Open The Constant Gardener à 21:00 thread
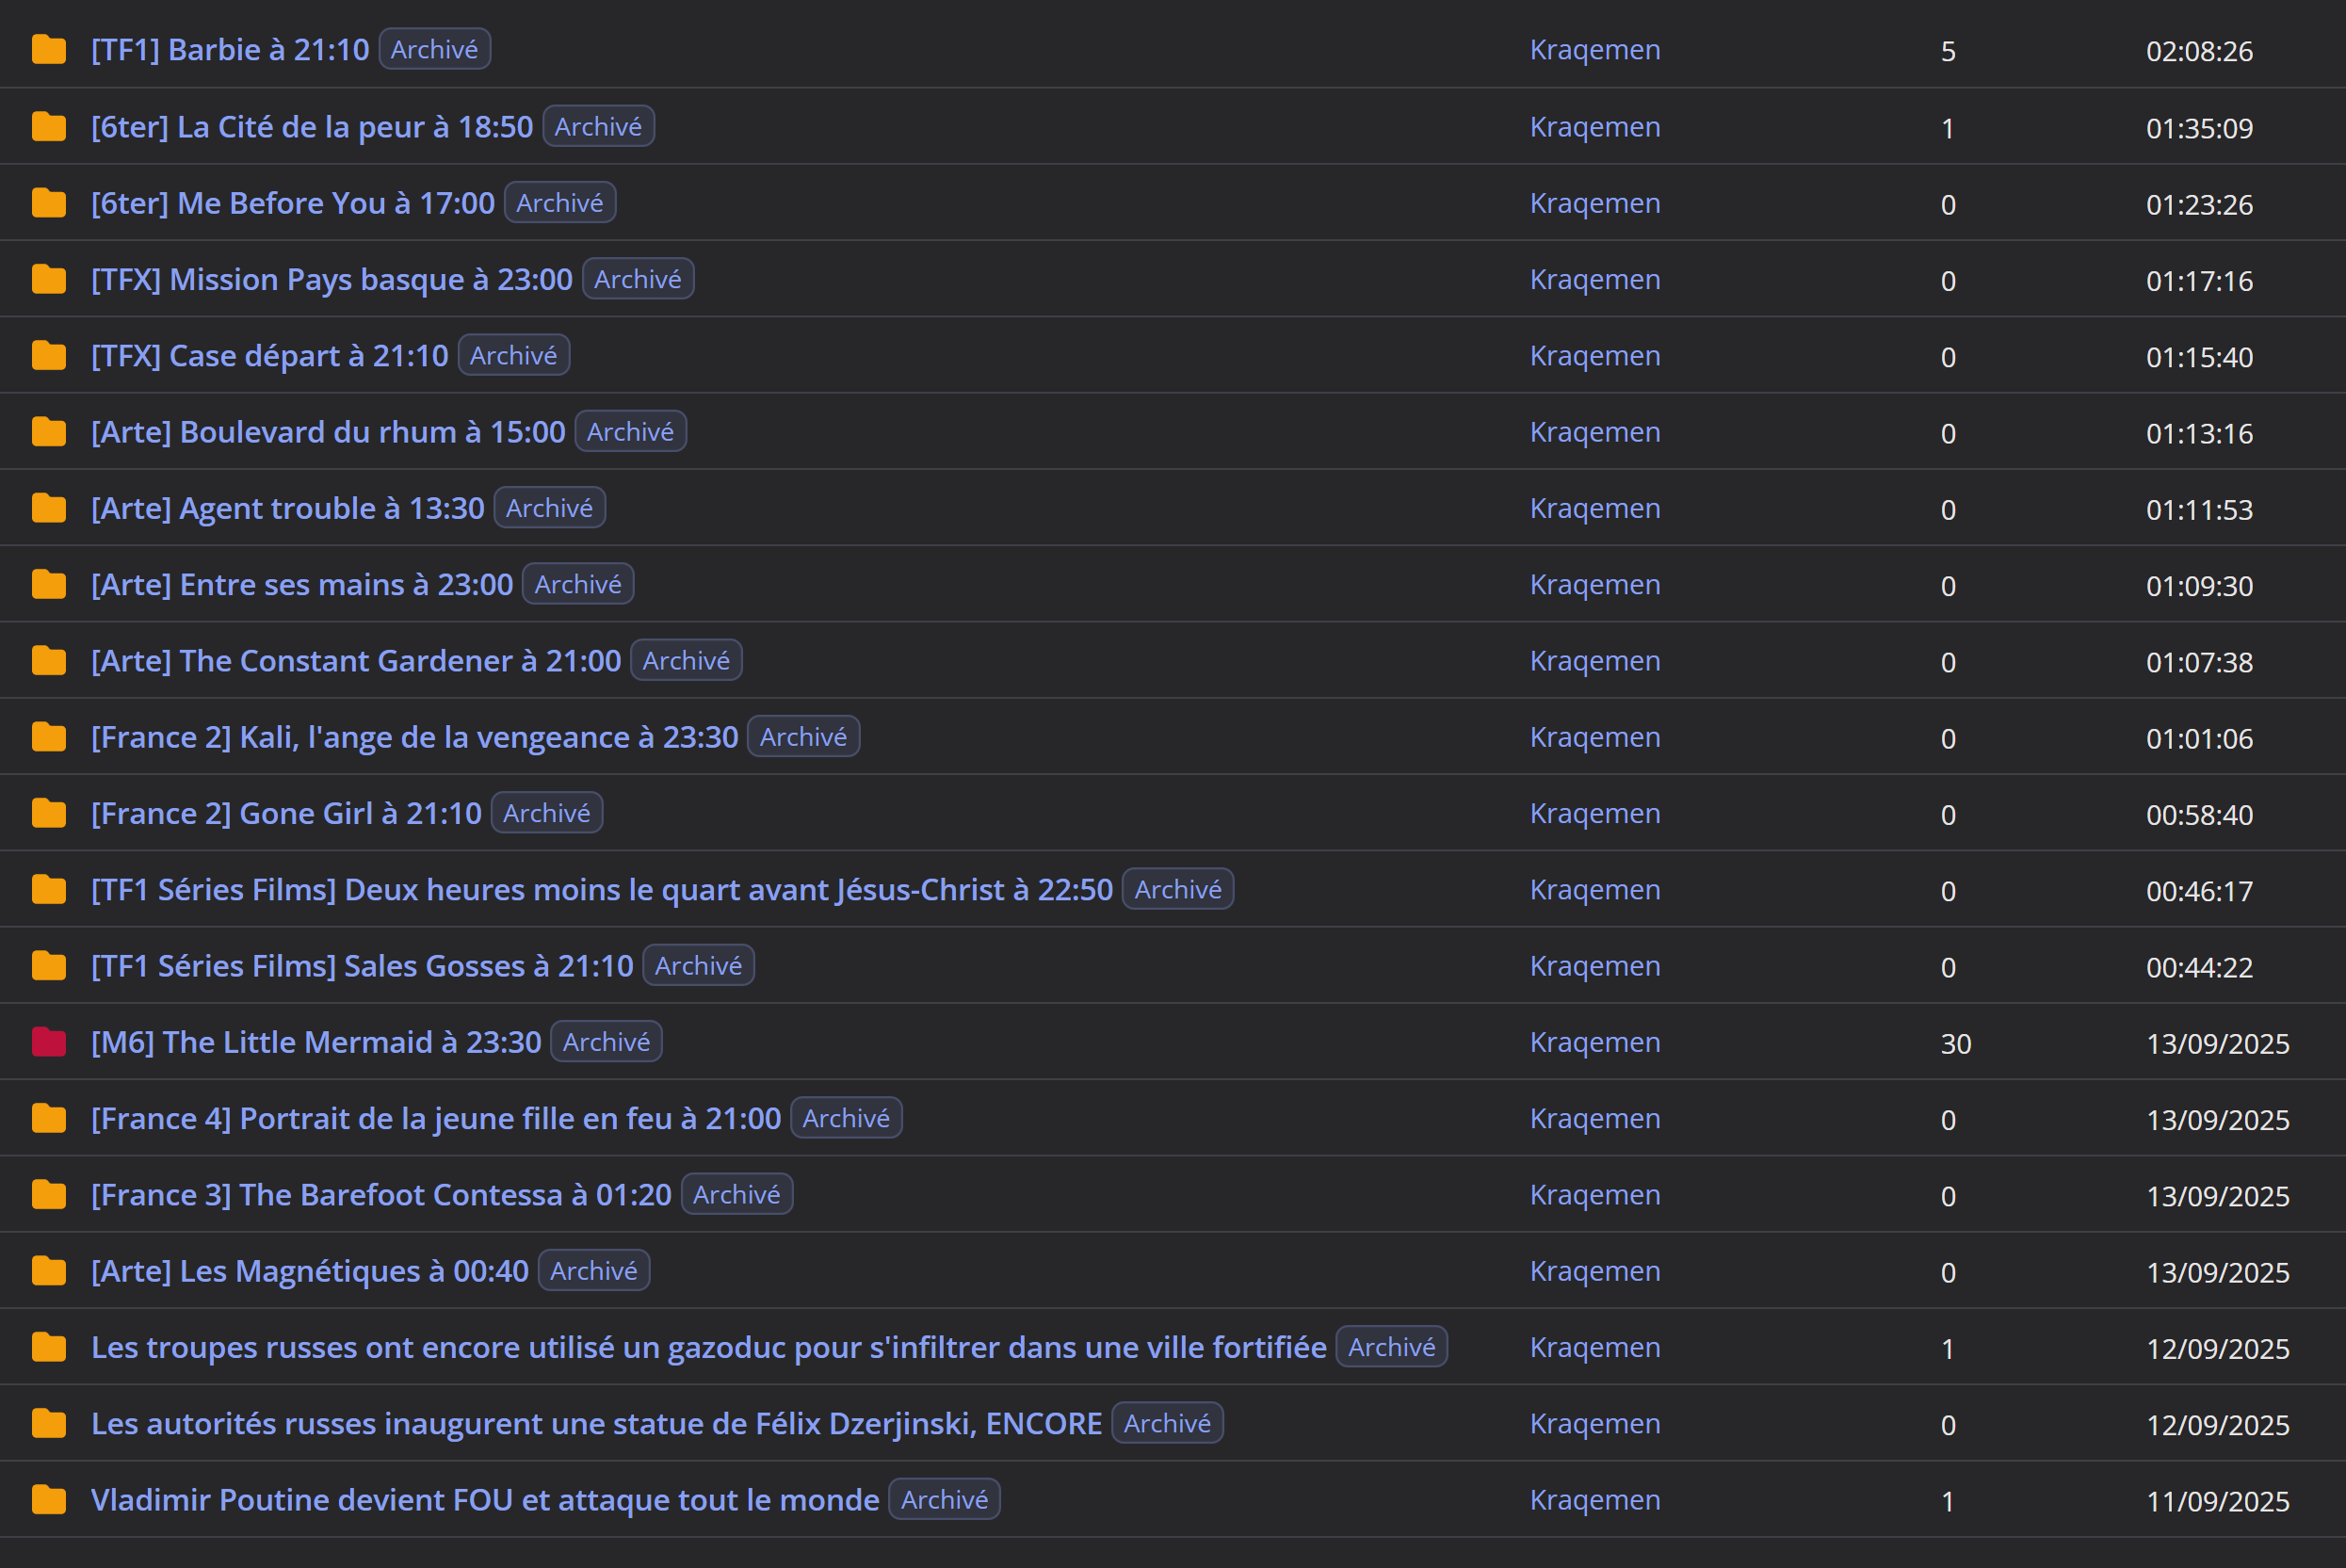 point(355,661)
